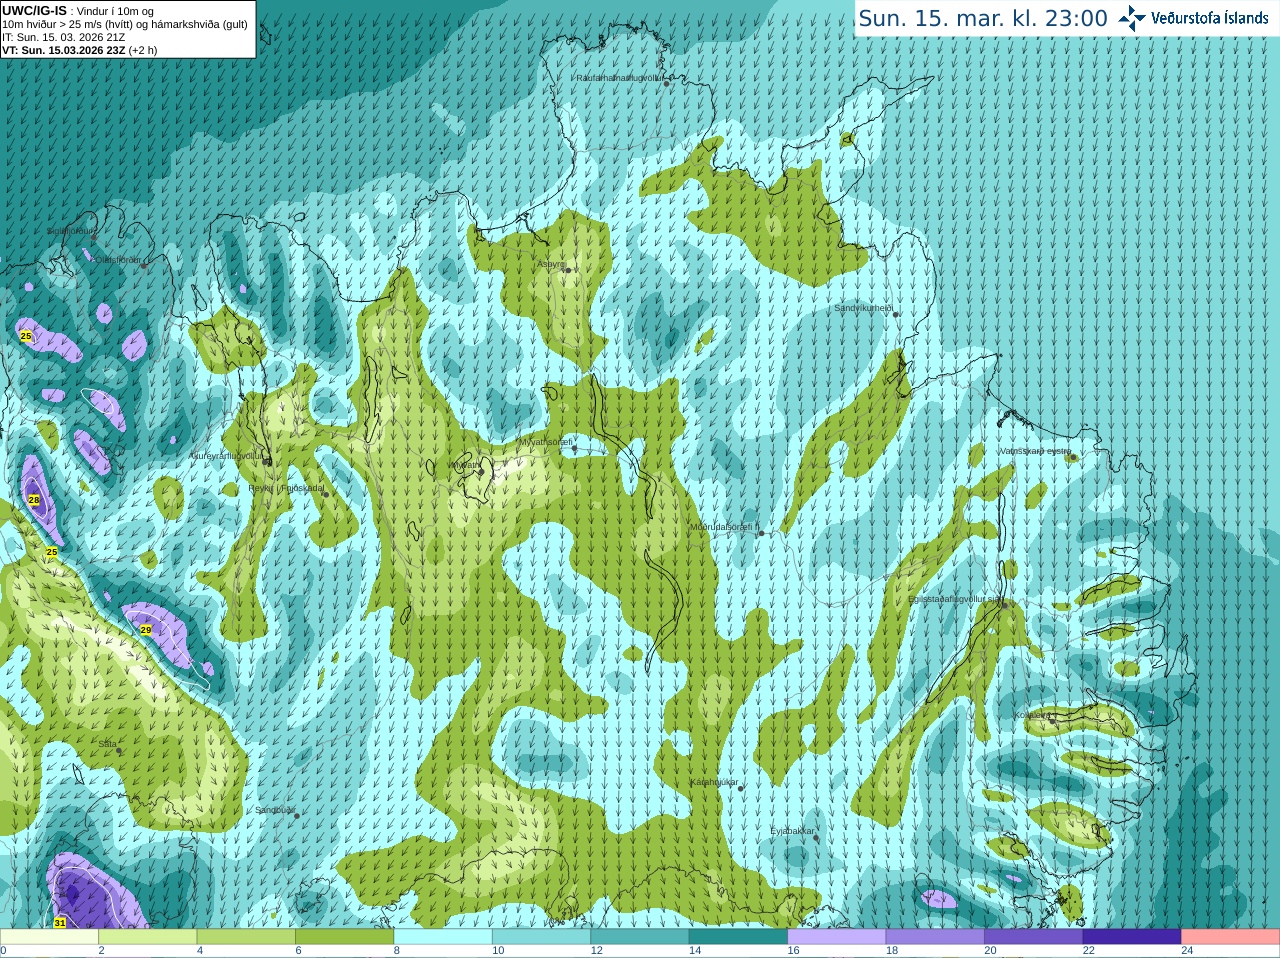Click the Sun. 15. mar. kl. 23:00 timestamp
Viewport: 1280px width, 958px height.
tap(983, 18)
